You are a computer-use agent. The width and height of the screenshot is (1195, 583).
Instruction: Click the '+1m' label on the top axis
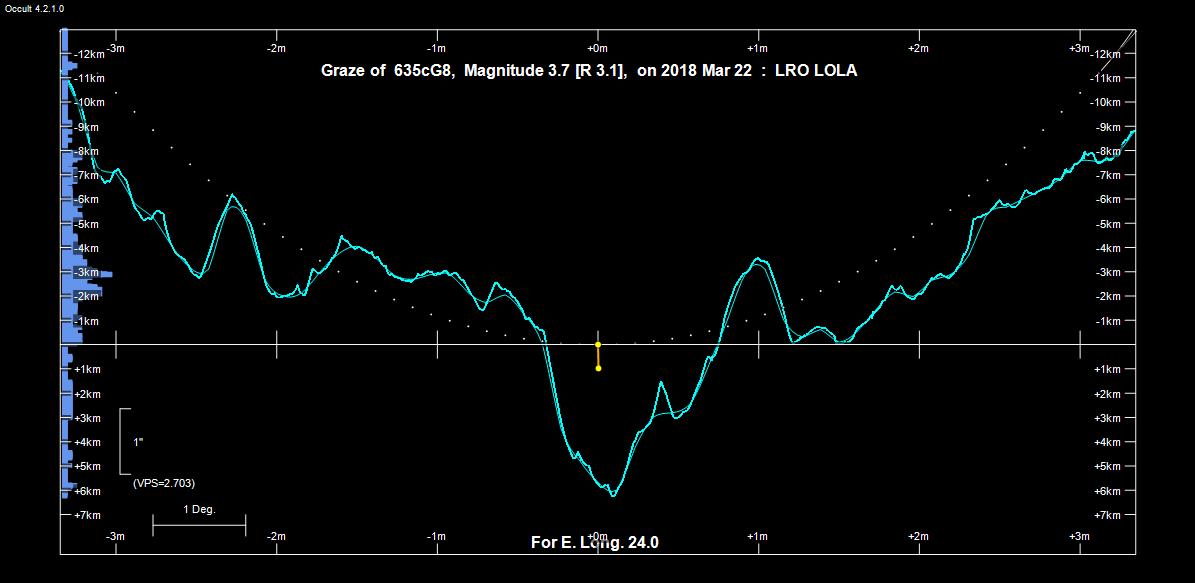[x=757, y=48]
